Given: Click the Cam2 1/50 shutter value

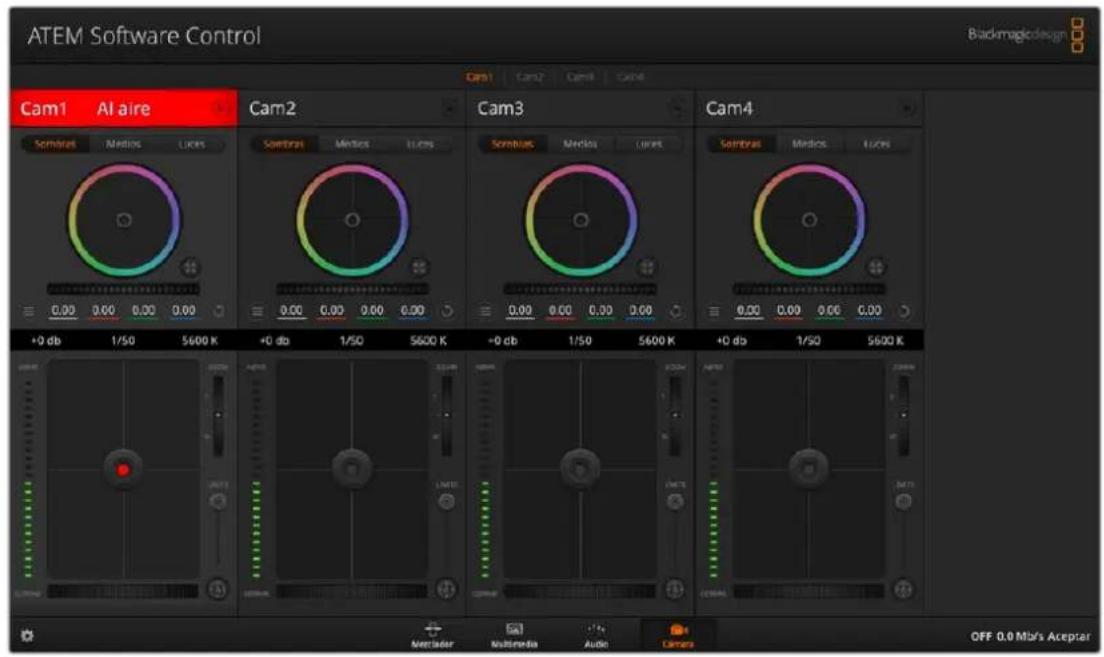Looking at the screenshot, I should coord(351,341).
